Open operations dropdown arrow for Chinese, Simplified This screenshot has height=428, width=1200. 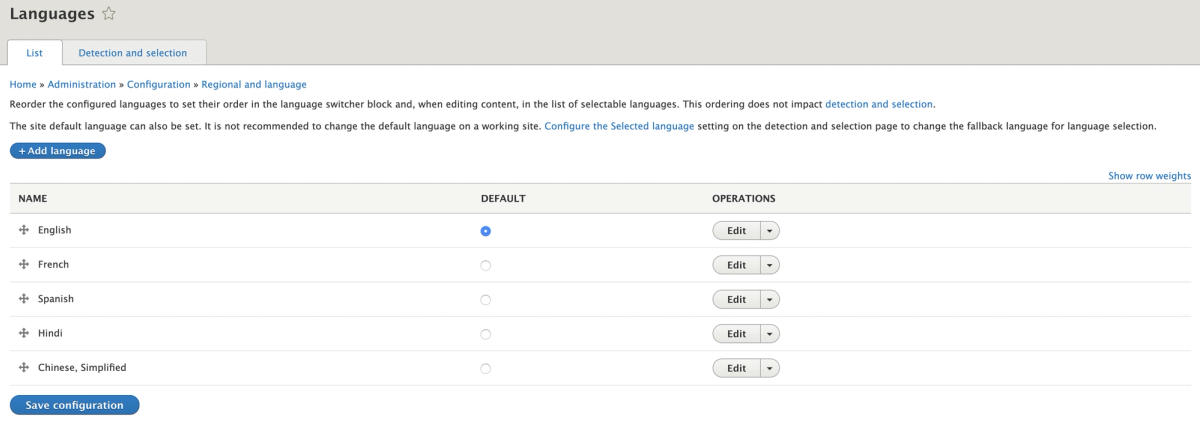770,368
